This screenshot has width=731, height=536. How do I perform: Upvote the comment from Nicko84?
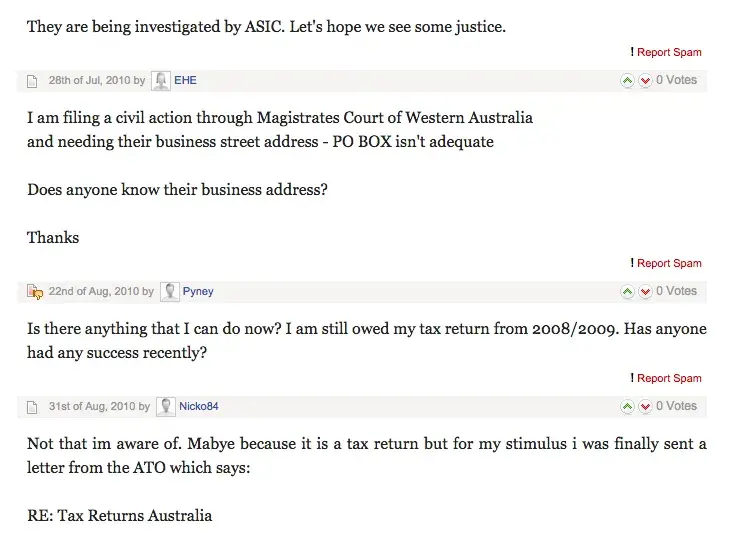(x=627, y=407)
